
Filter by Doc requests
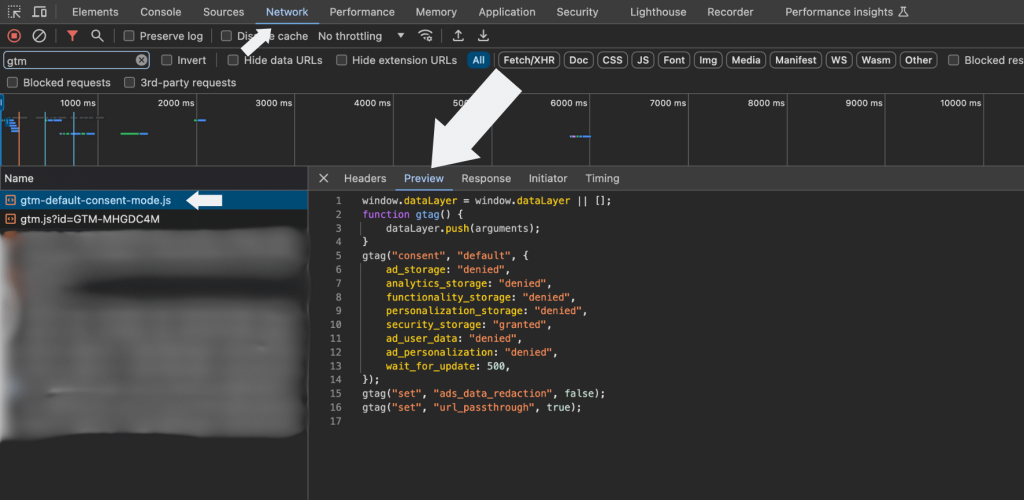(x=579, y=60)
